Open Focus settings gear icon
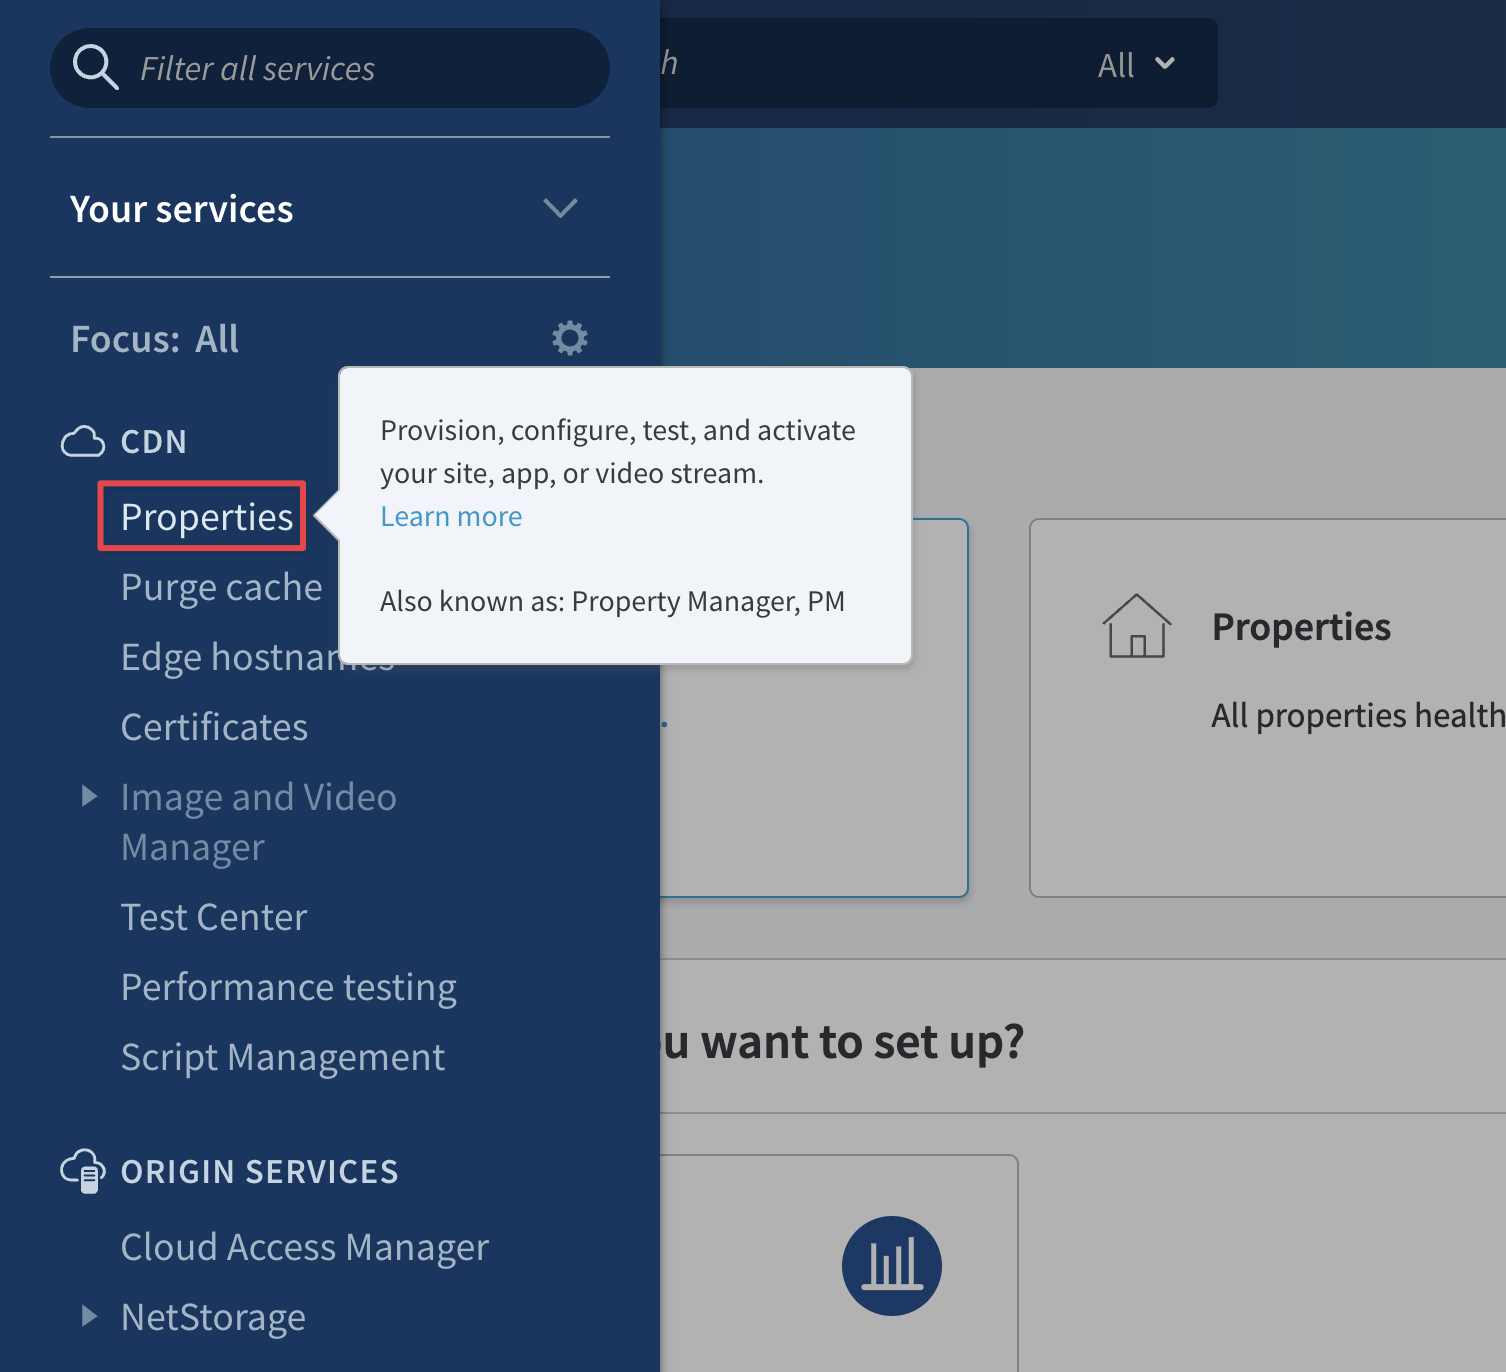The image size is (1506, 1372). (570, 338)
